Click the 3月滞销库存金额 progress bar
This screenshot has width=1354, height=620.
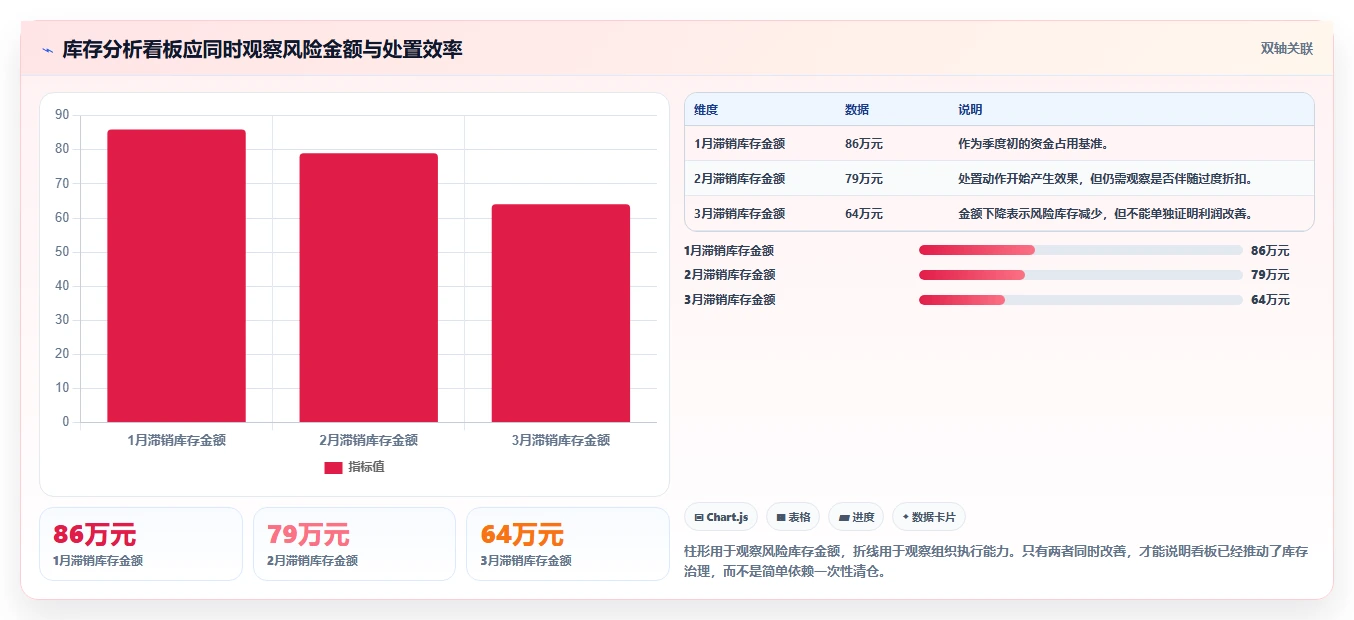coord(1080,300)
